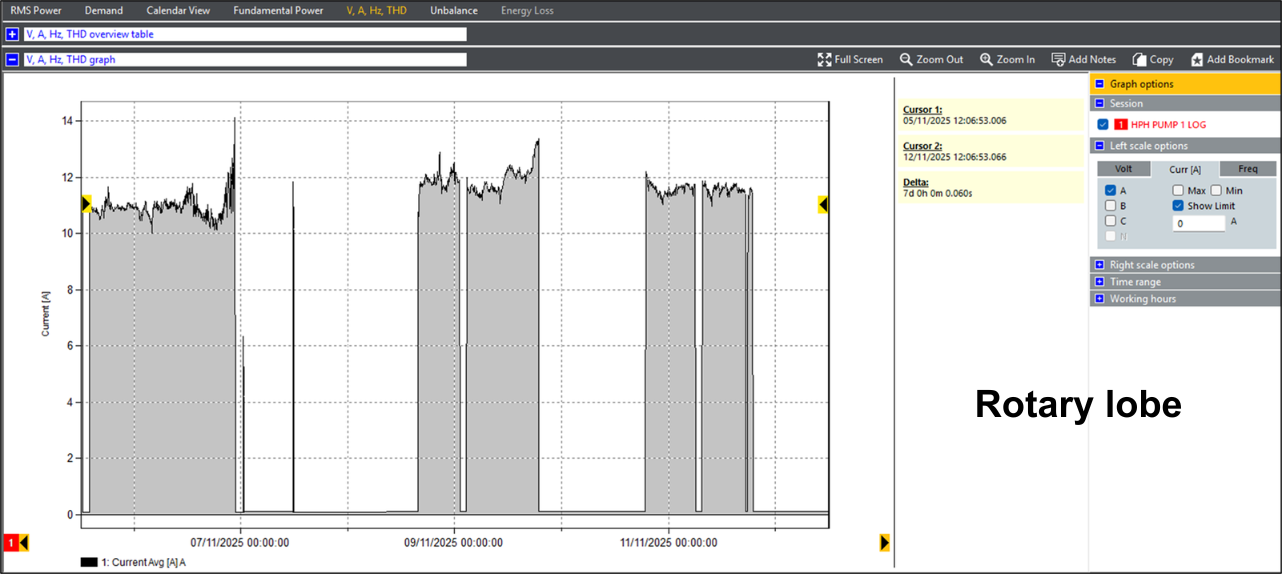The height and width of the screenshot is (574, 1282).
Task: Copy the graph using Copy icon
Action: click(x=1138, y=60)
